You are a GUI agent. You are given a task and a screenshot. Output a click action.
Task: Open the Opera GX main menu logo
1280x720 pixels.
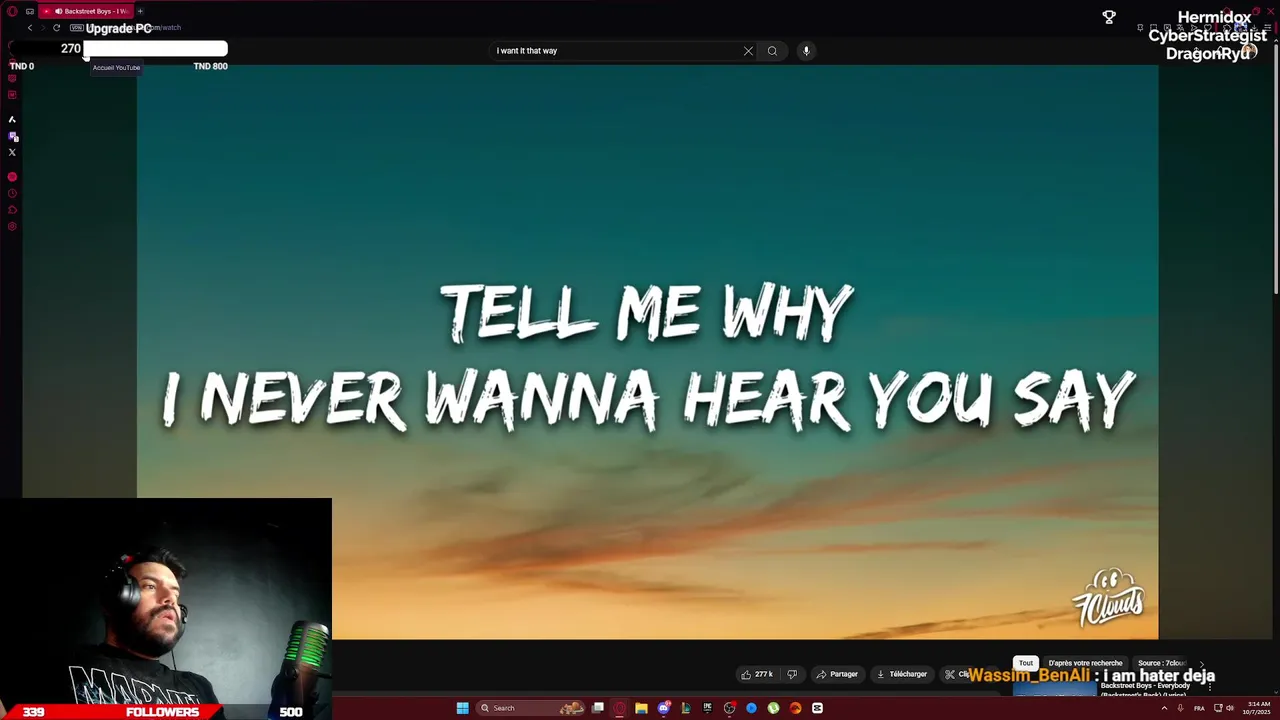pyautogui.click(x=12, y=11)
